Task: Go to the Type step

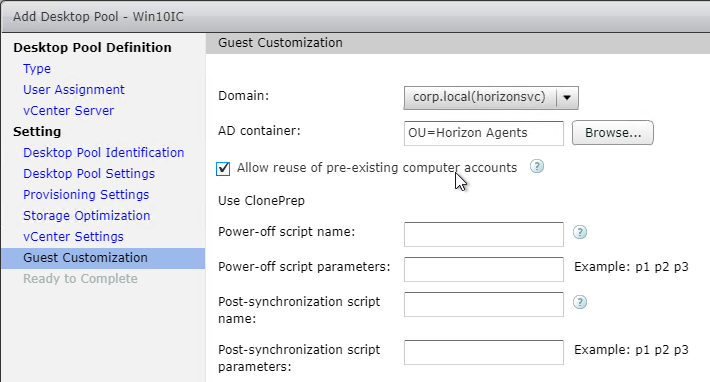Action: click(37, 69)
